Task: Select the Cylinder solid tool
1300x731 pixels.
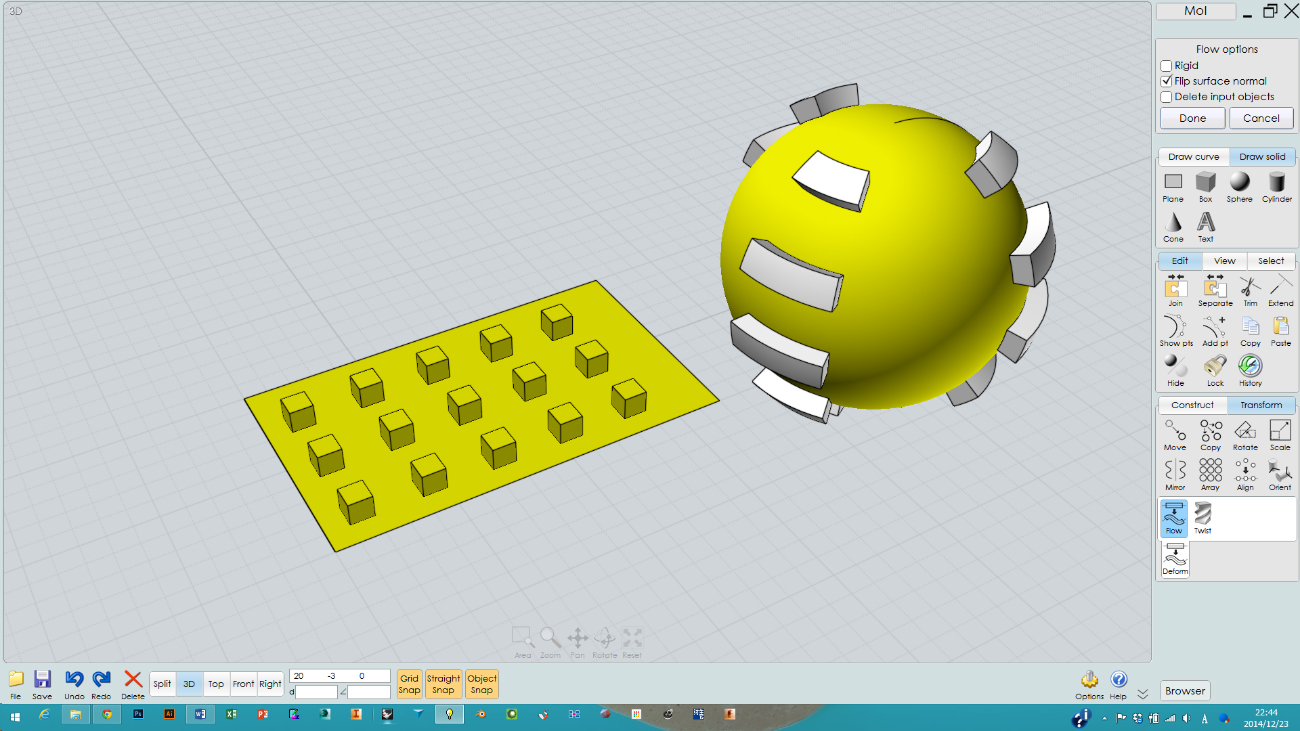Action: point(1277,186)
